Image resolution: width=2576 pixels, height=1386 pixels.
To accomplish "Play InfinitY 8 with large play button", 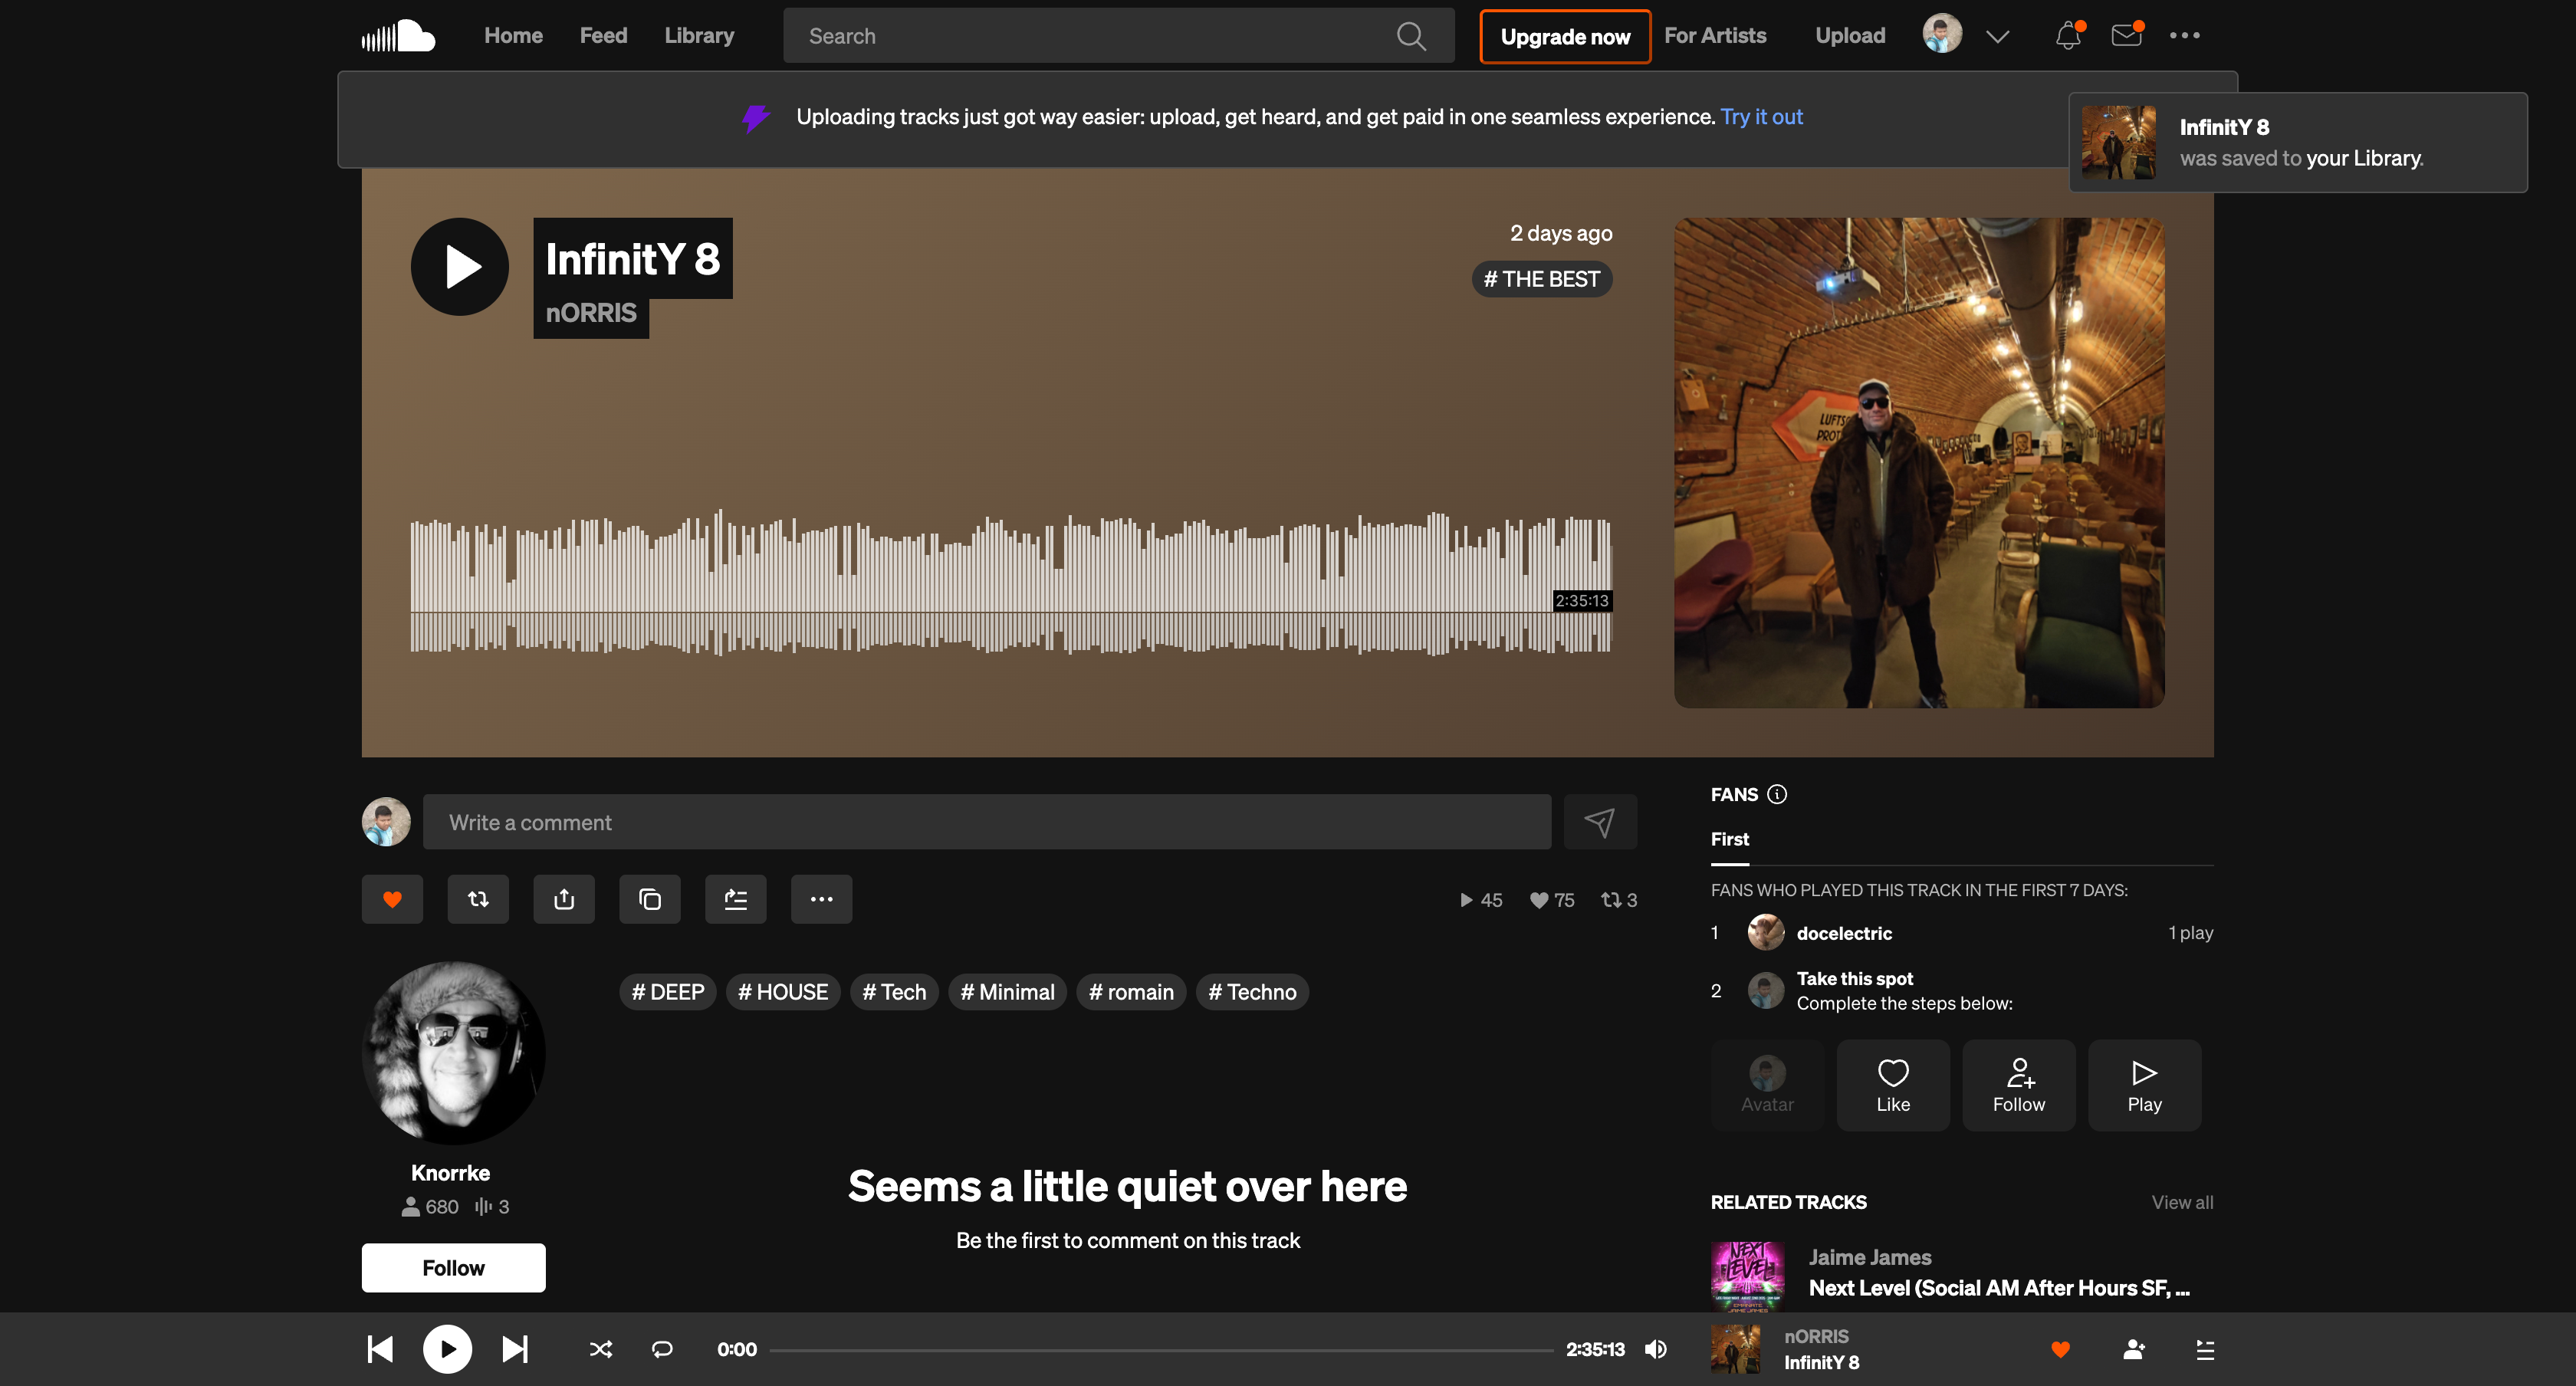I will pos(460,267).
